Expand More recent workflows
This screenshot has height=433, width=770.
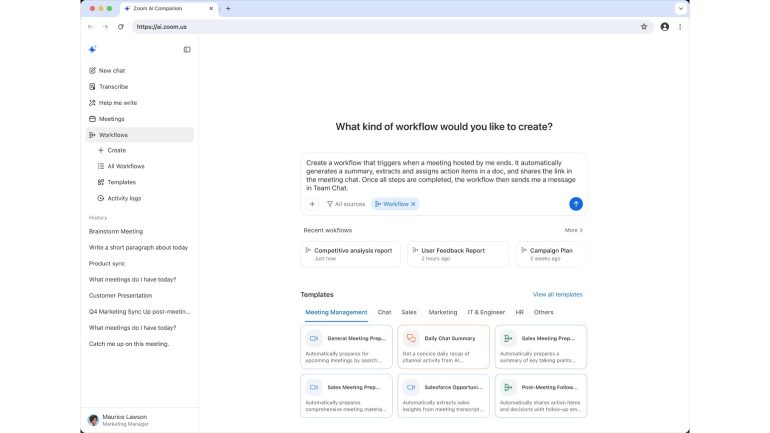pyautogui.click(x=573, y=230)
